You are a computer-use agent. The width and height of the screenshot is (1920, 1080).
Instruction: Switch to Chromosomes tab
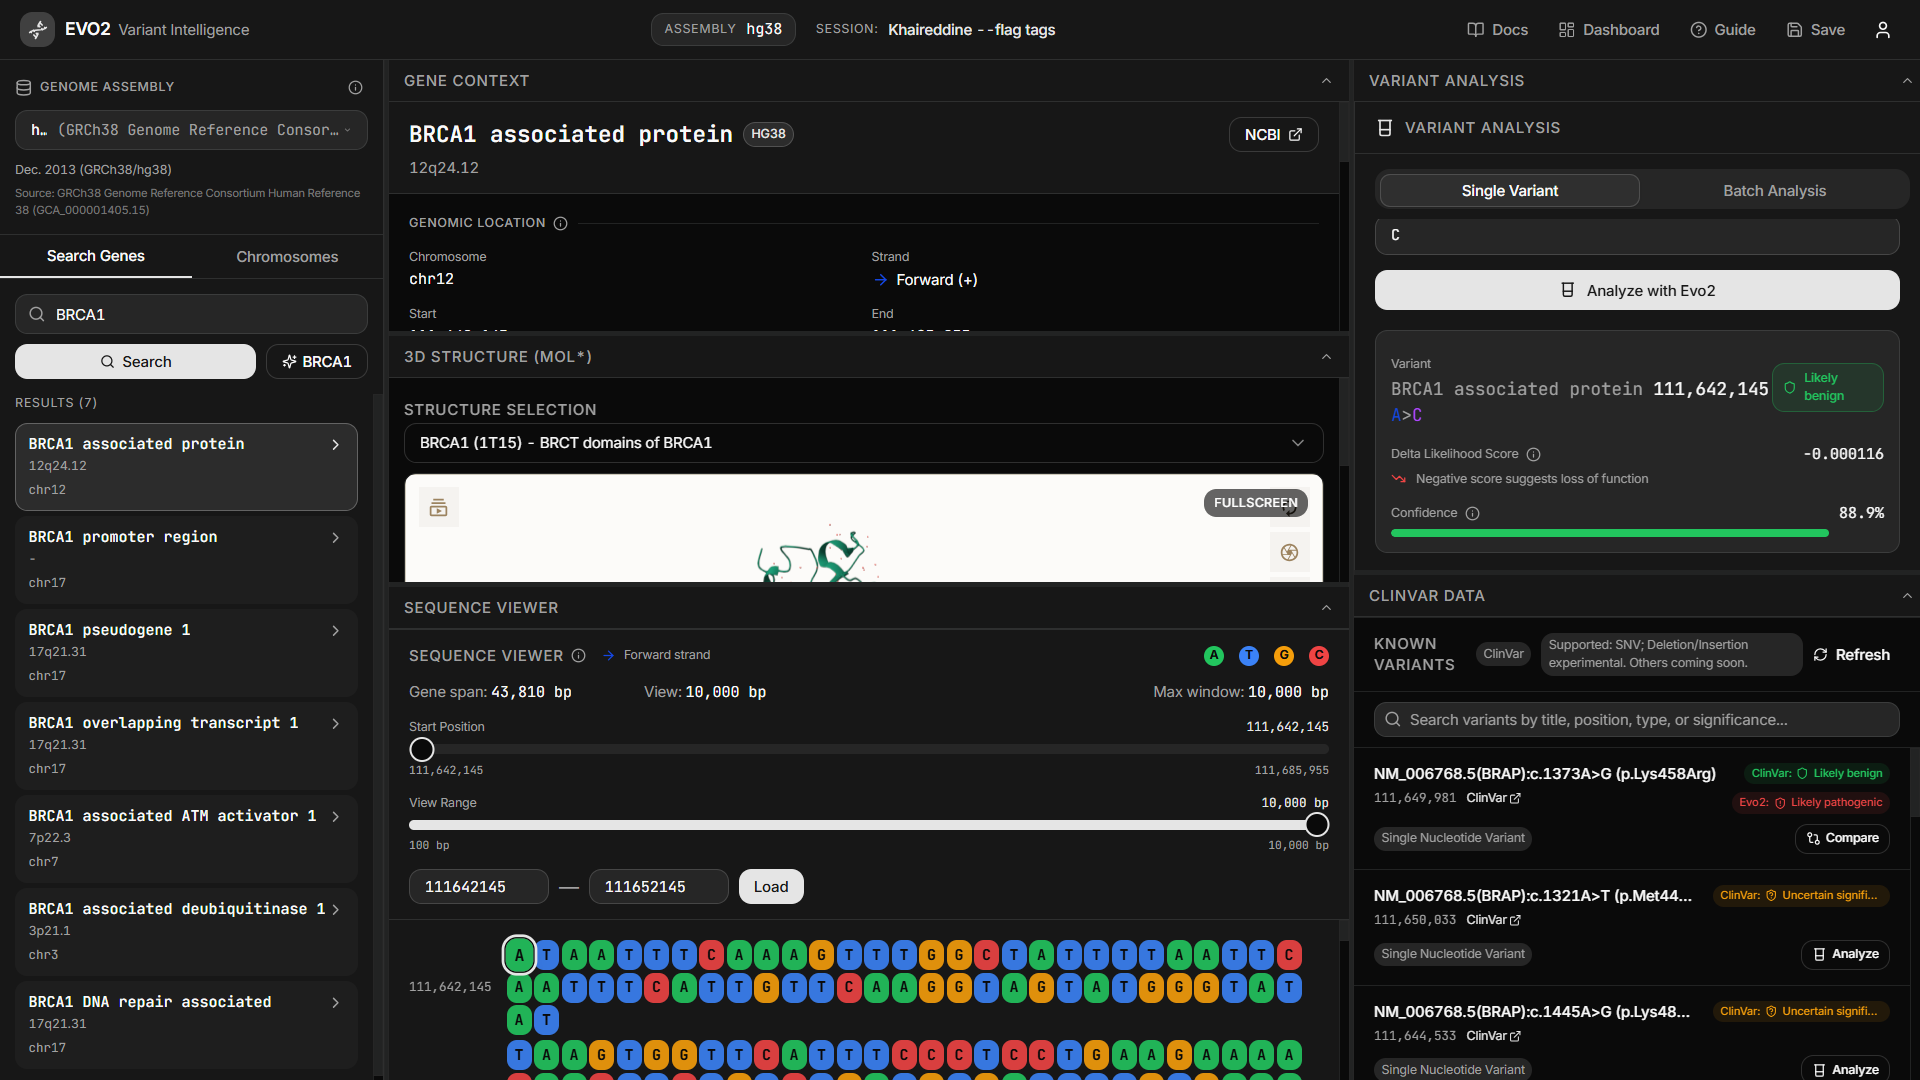click(x=287, y=257)
